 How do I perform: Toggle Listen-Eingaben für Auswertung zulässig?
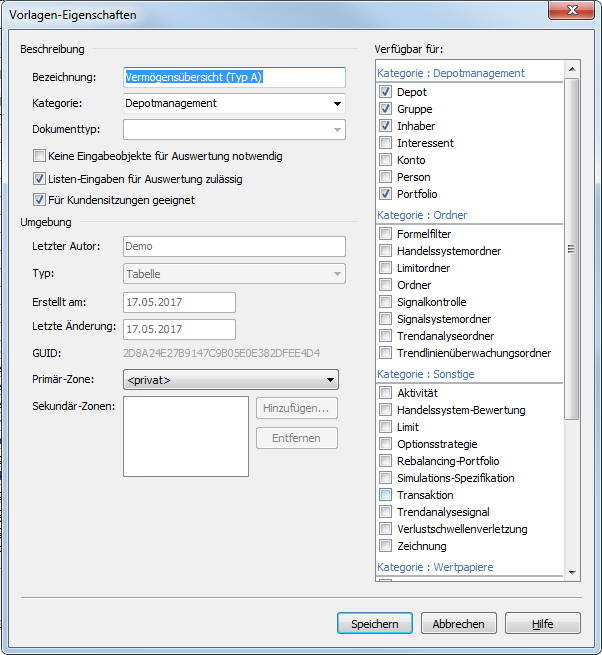(40, 179)
